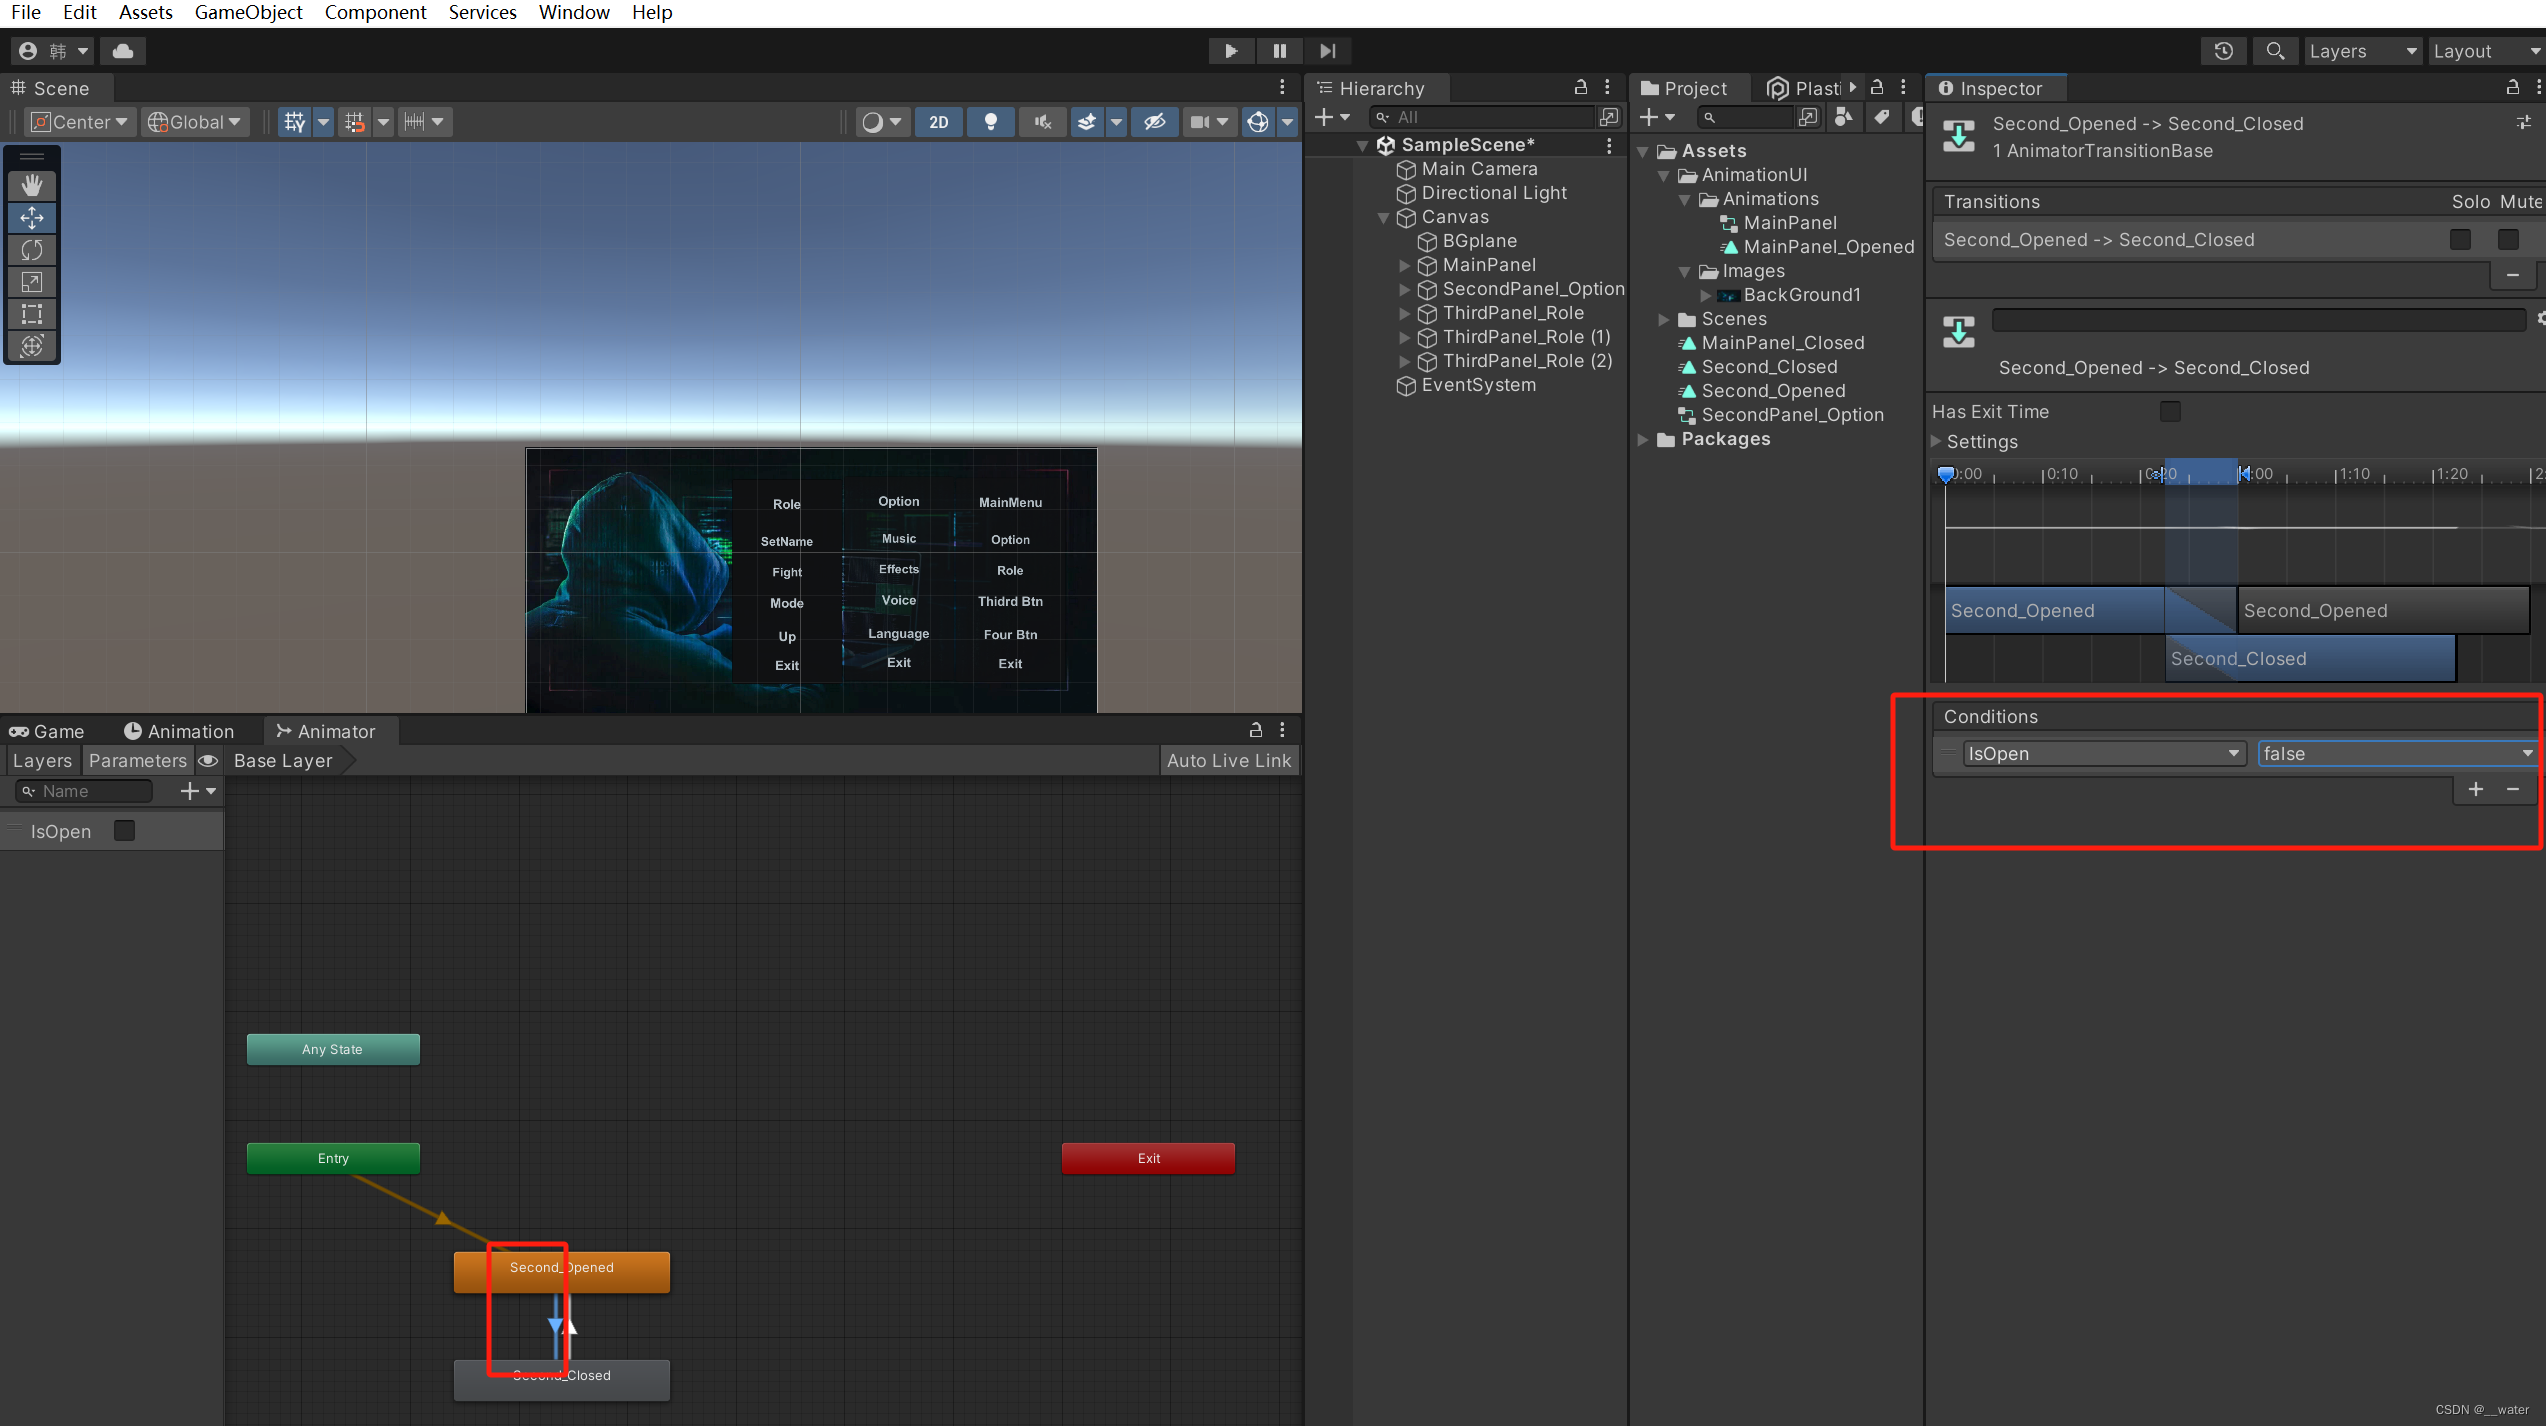Open the account dropdown icon
The image size is (2546, 1426).
click(x=54, y=50)
